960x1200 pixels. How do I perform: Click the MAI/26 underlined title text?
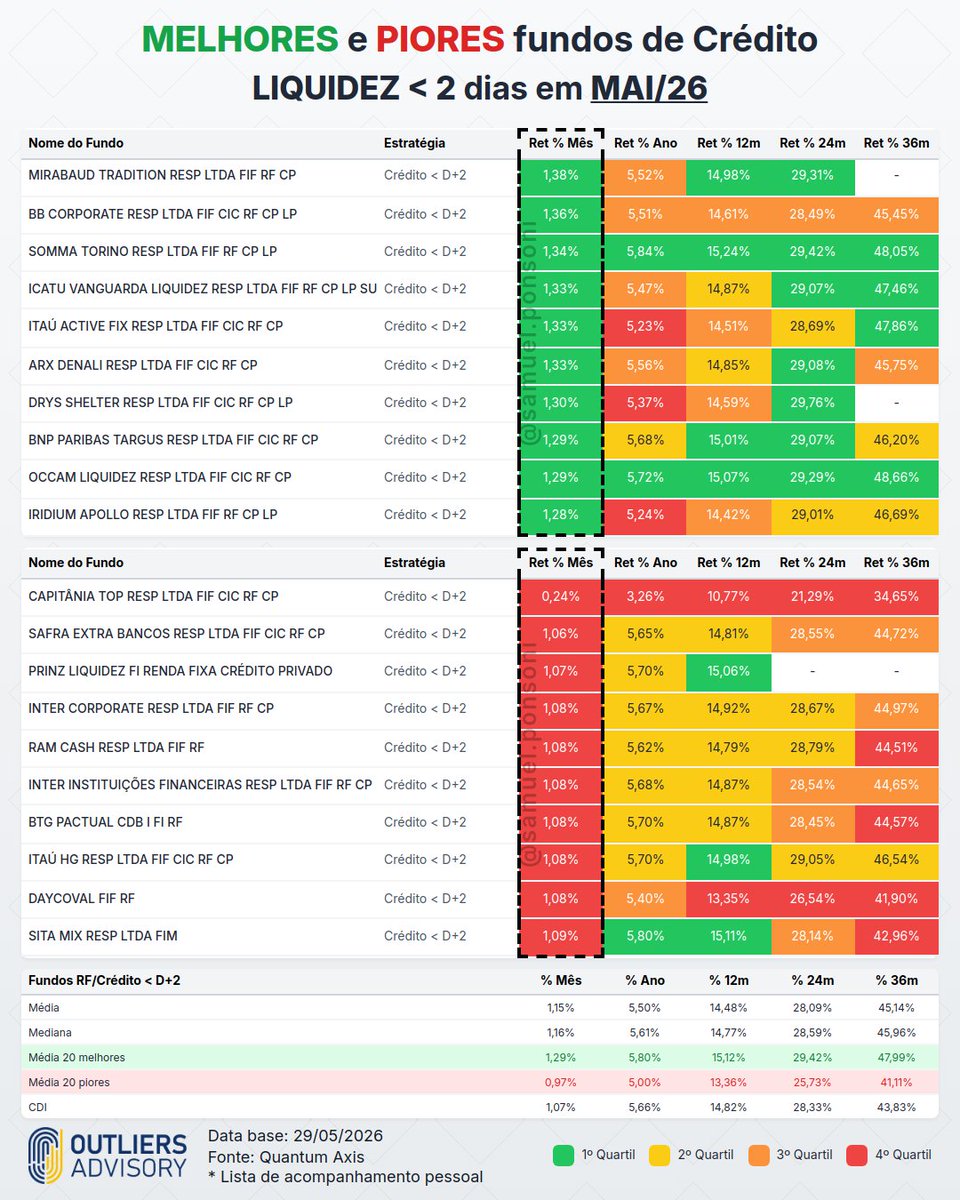pyautogui.click(x=649, y=88)
